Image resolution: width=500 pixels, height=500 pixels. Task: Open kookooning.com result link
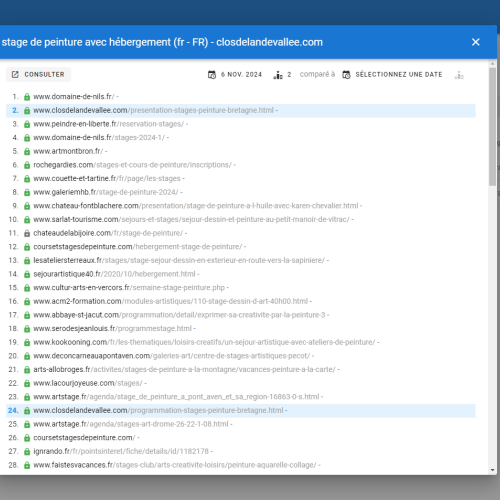(204, 342)
